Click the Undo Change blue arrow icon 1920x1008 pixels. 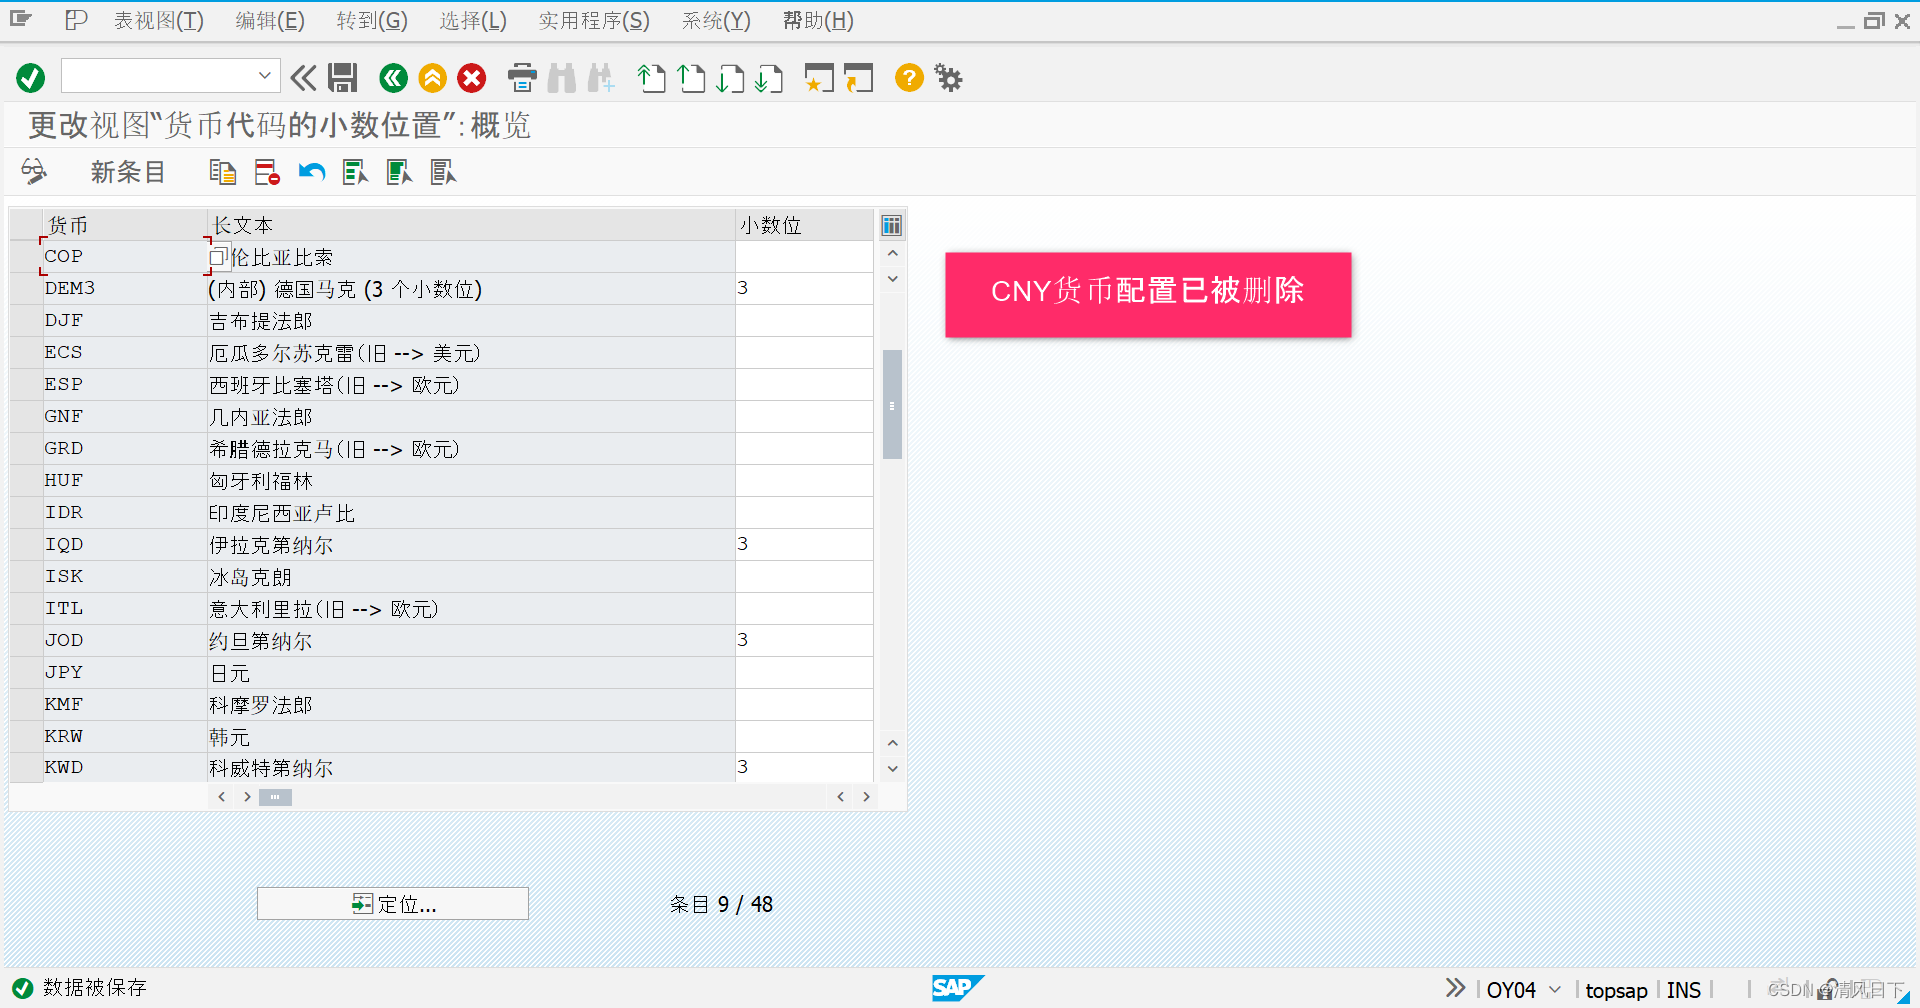[x=312, y=172]
